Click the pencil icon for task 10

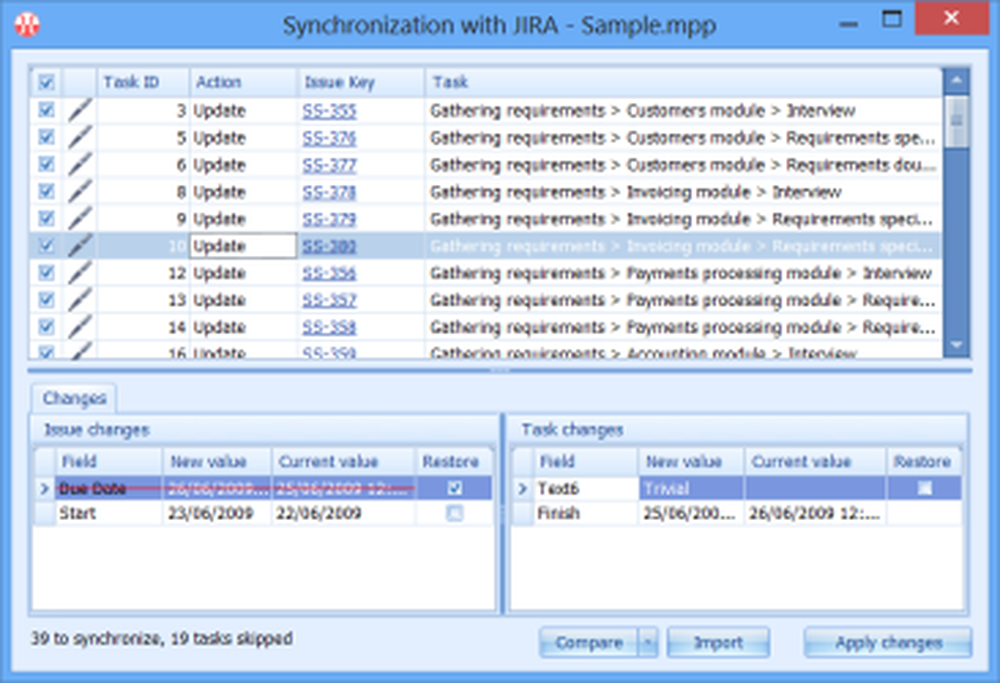point(80,246)
